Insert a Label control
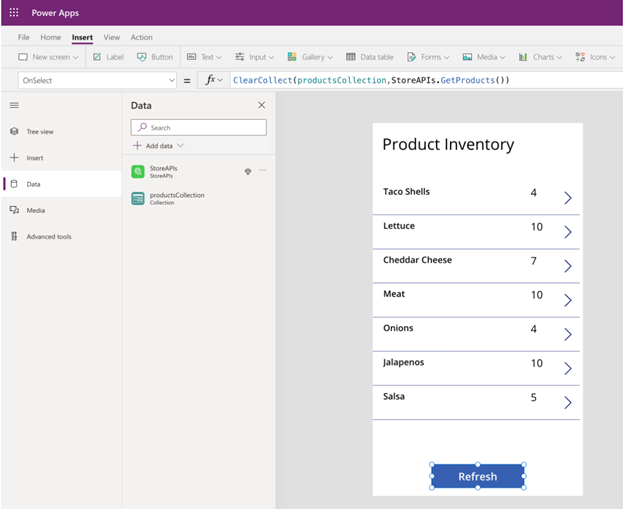This screenshot has width=624, height=515. click(108, 57)
